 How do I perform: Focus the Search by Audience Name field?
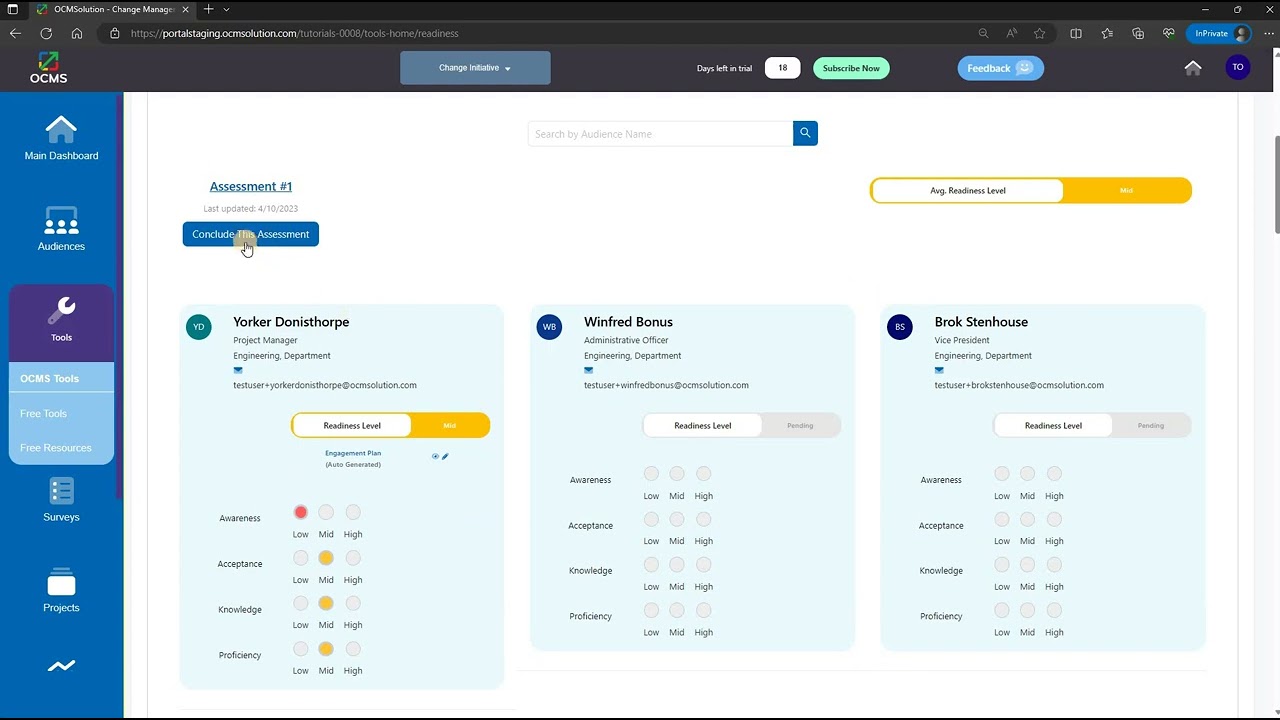click(660, 133)
